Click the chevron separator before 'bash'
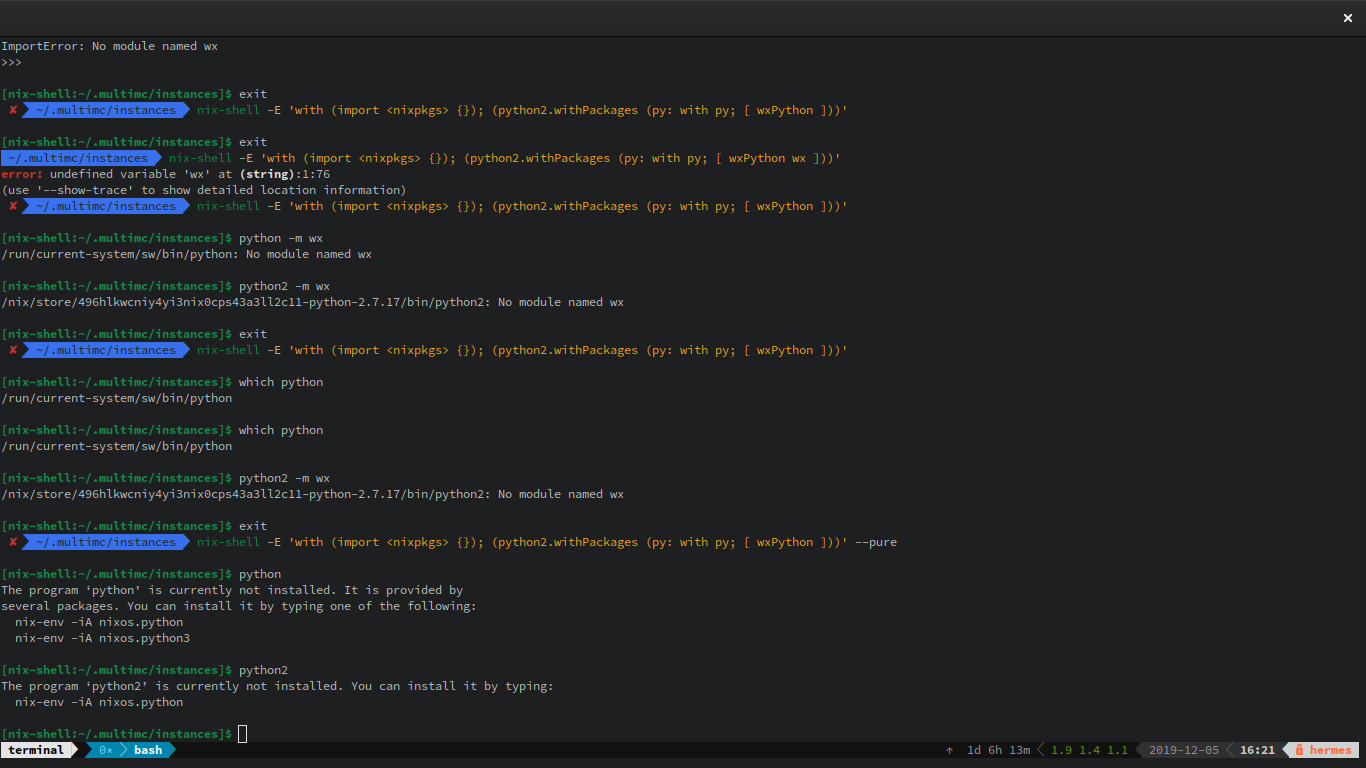The width and height of the screenshot is (1366, 768). [x=125, y=750]
